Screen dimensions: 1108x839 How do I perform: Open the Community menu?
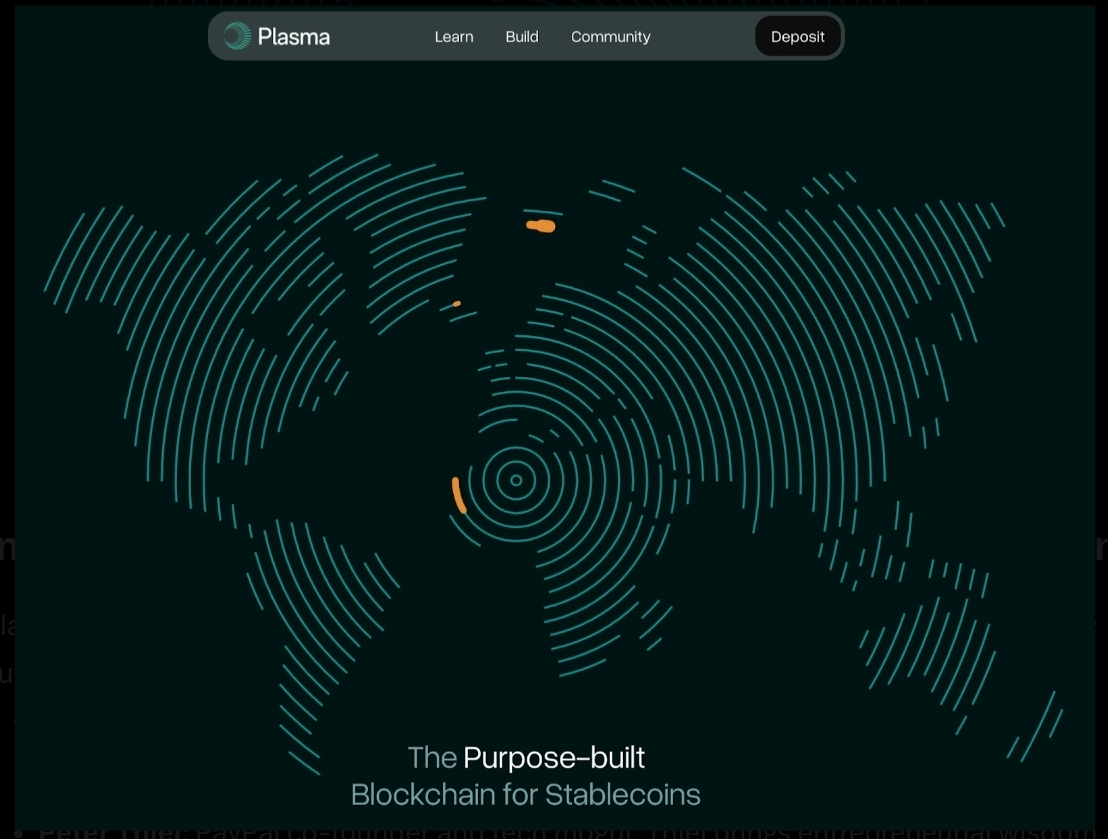(611, 37)
